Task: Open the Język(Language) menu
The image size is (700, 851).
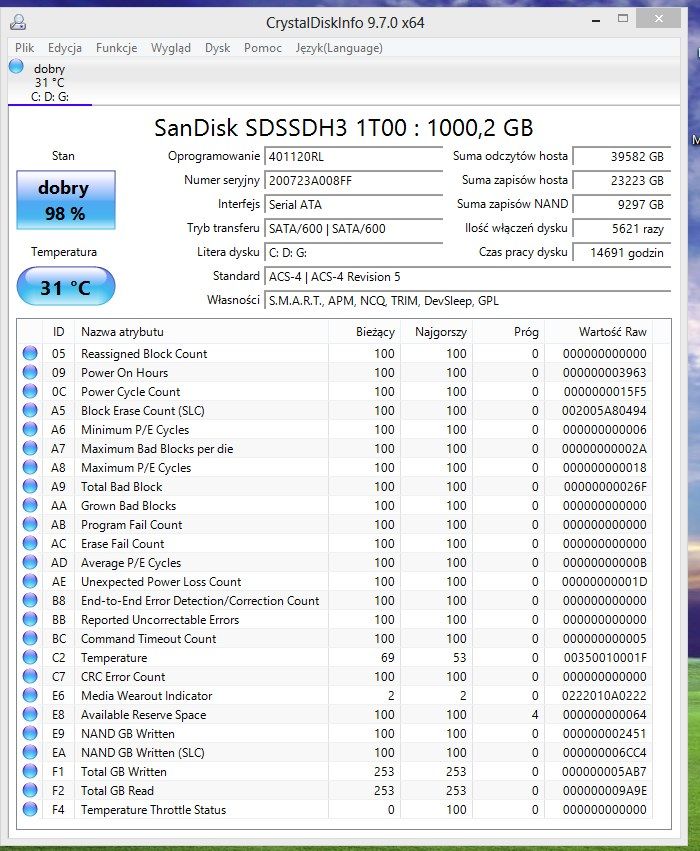Action: [339, 48]
